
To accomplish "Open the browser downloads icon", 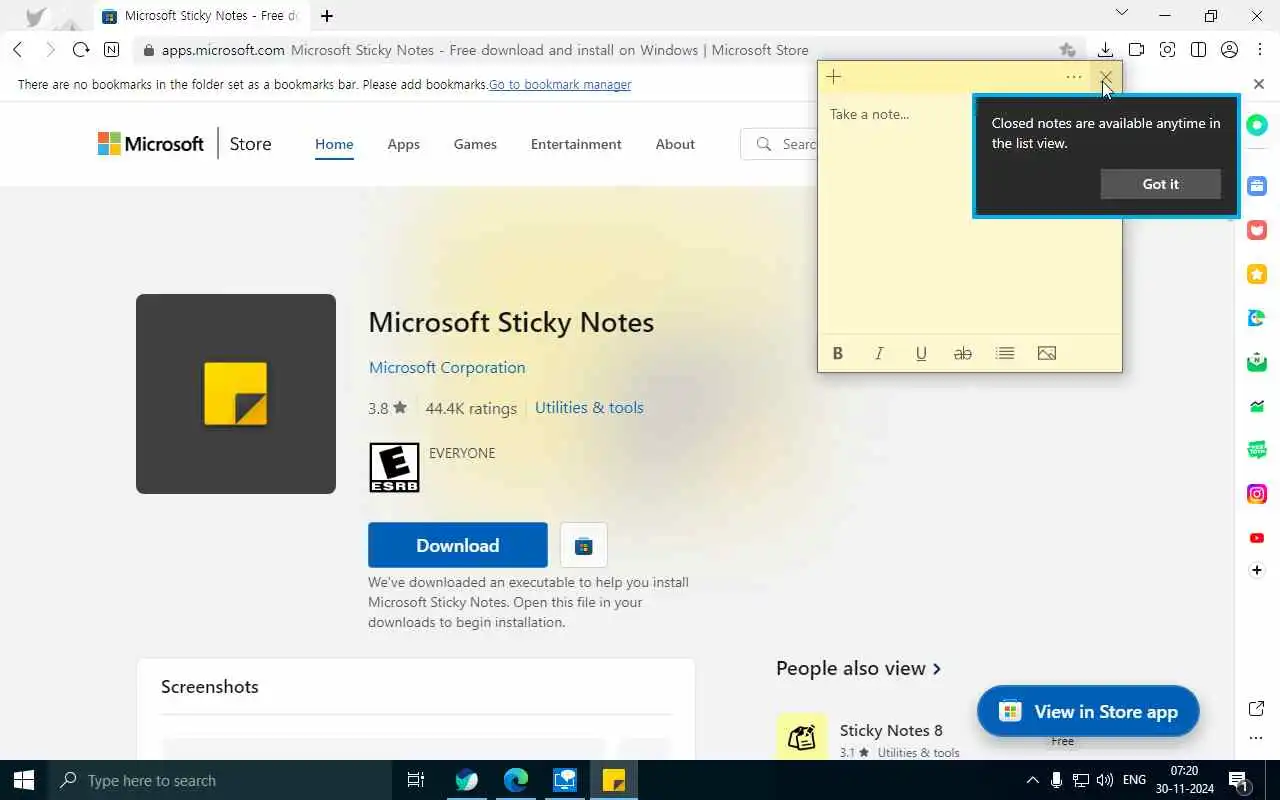I will pos(1105,50).
